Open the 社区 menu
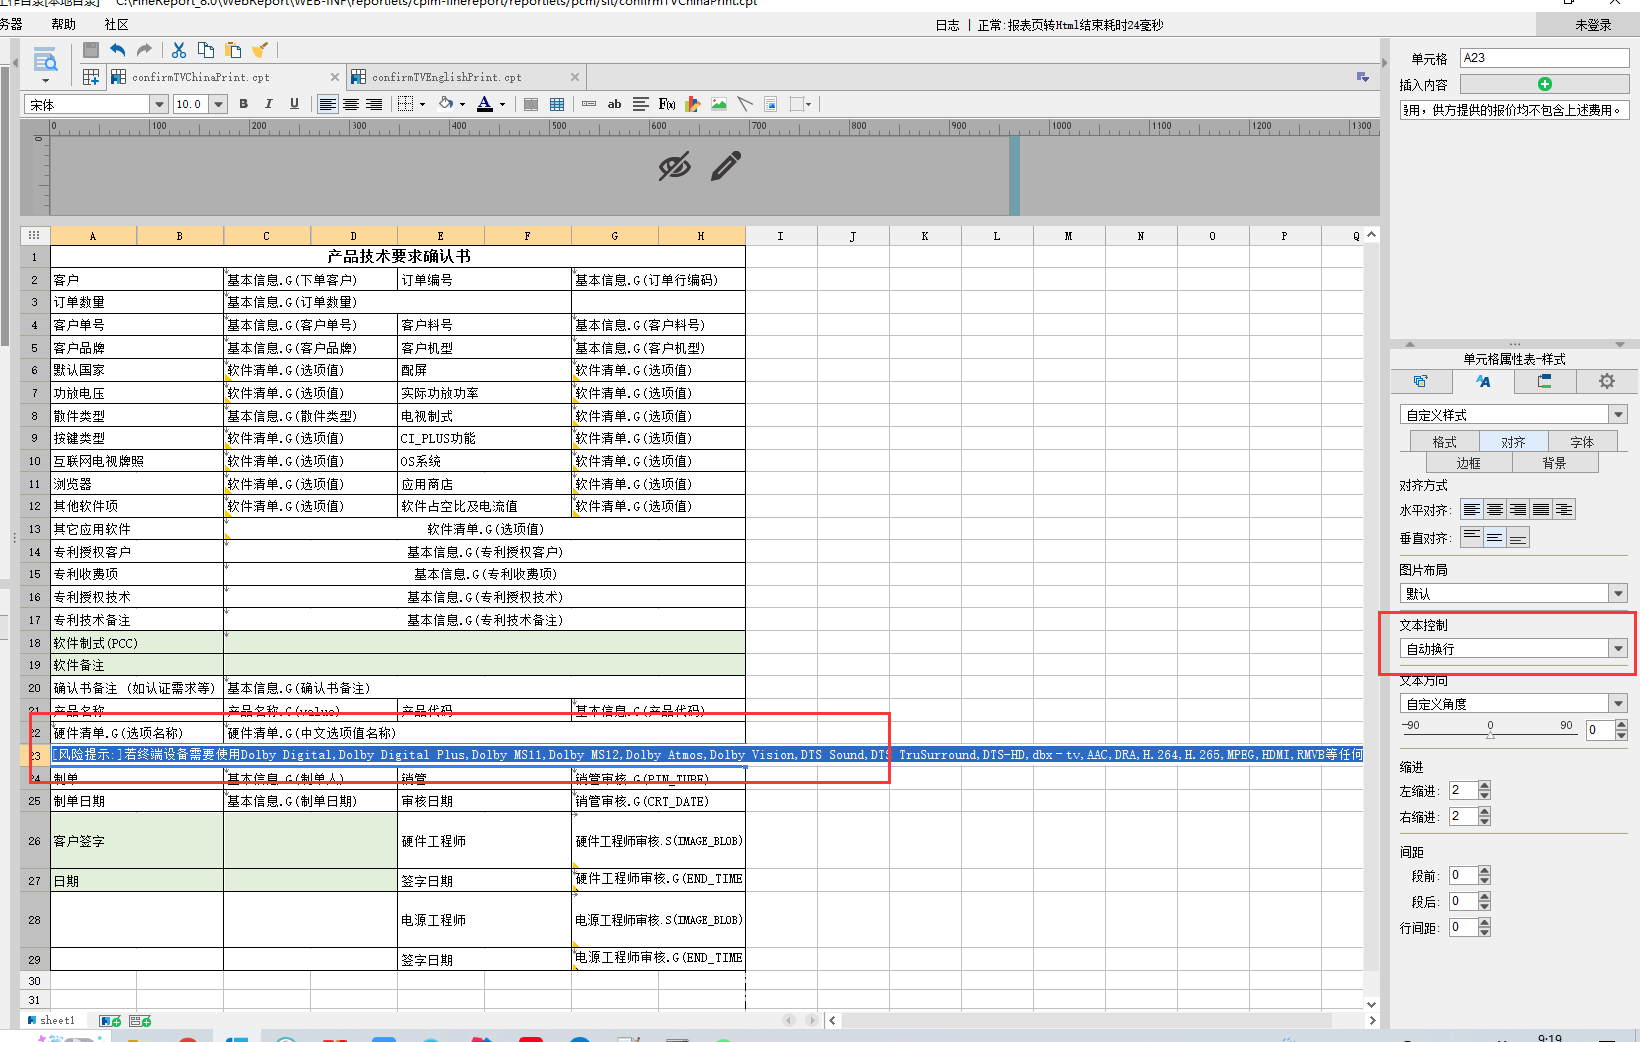This screenshot has width=1640, height=1042. coord(116,24)
